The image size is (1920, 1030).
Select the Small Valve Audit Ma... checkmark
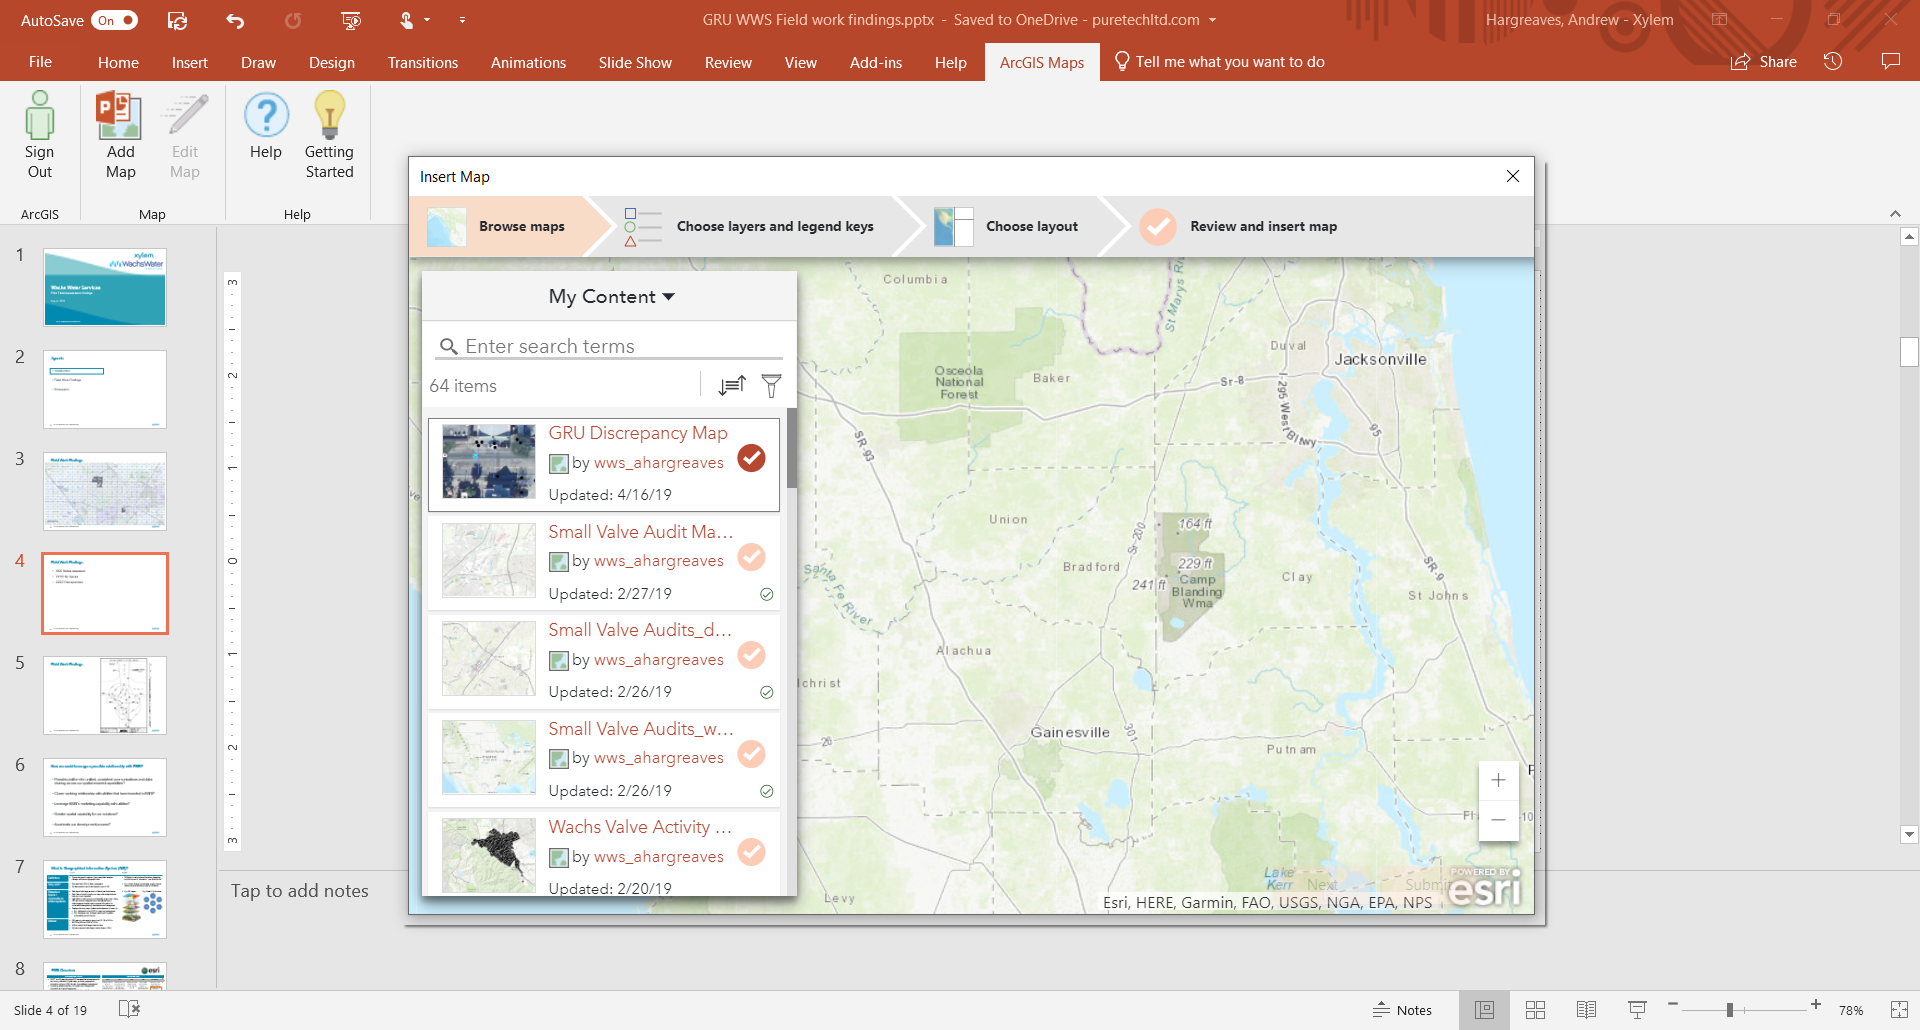coord(751,556)
